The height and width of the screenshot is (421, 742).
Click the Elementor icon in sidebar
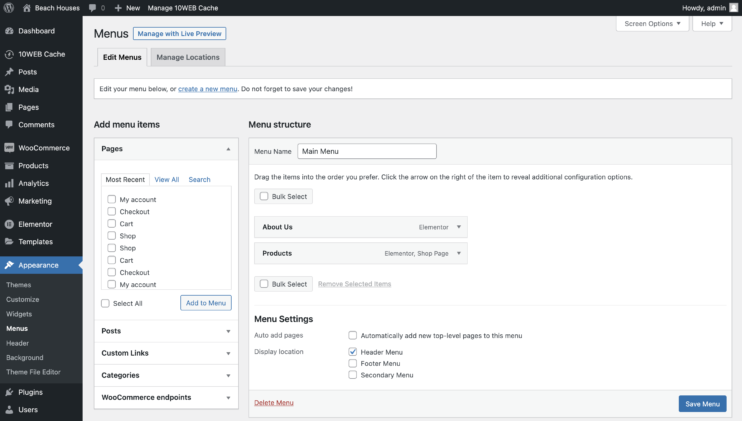(x=9, y=224)
